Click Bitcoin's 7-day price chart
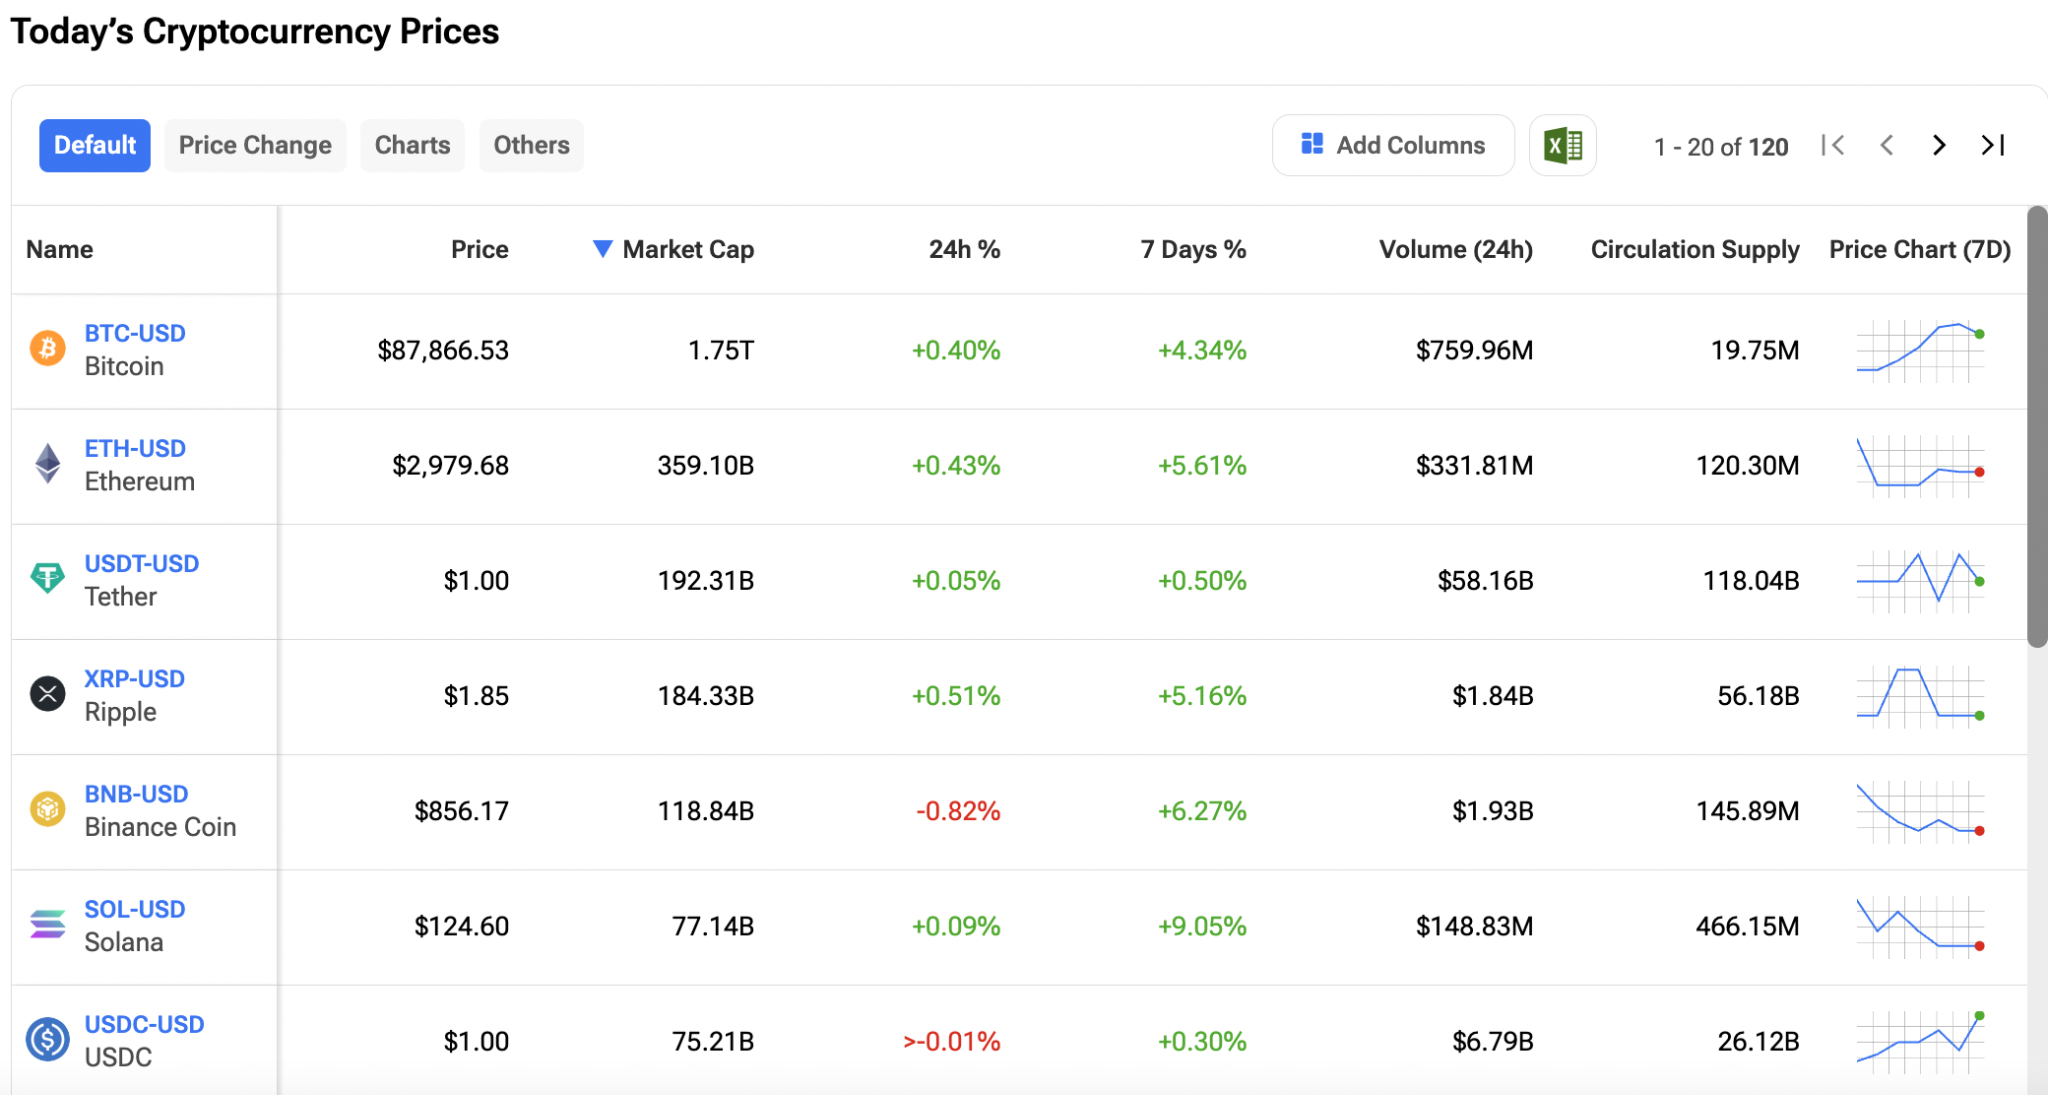This screenshot has width=2048, height=1095. click(x=1920, y=351)
